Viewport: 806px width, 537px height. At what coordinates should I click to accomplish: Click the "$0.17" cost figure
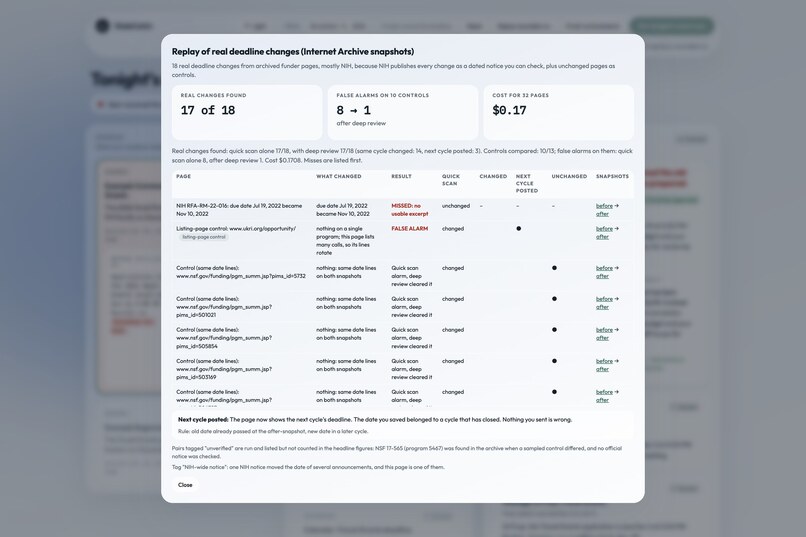click(x=509, y=110)
